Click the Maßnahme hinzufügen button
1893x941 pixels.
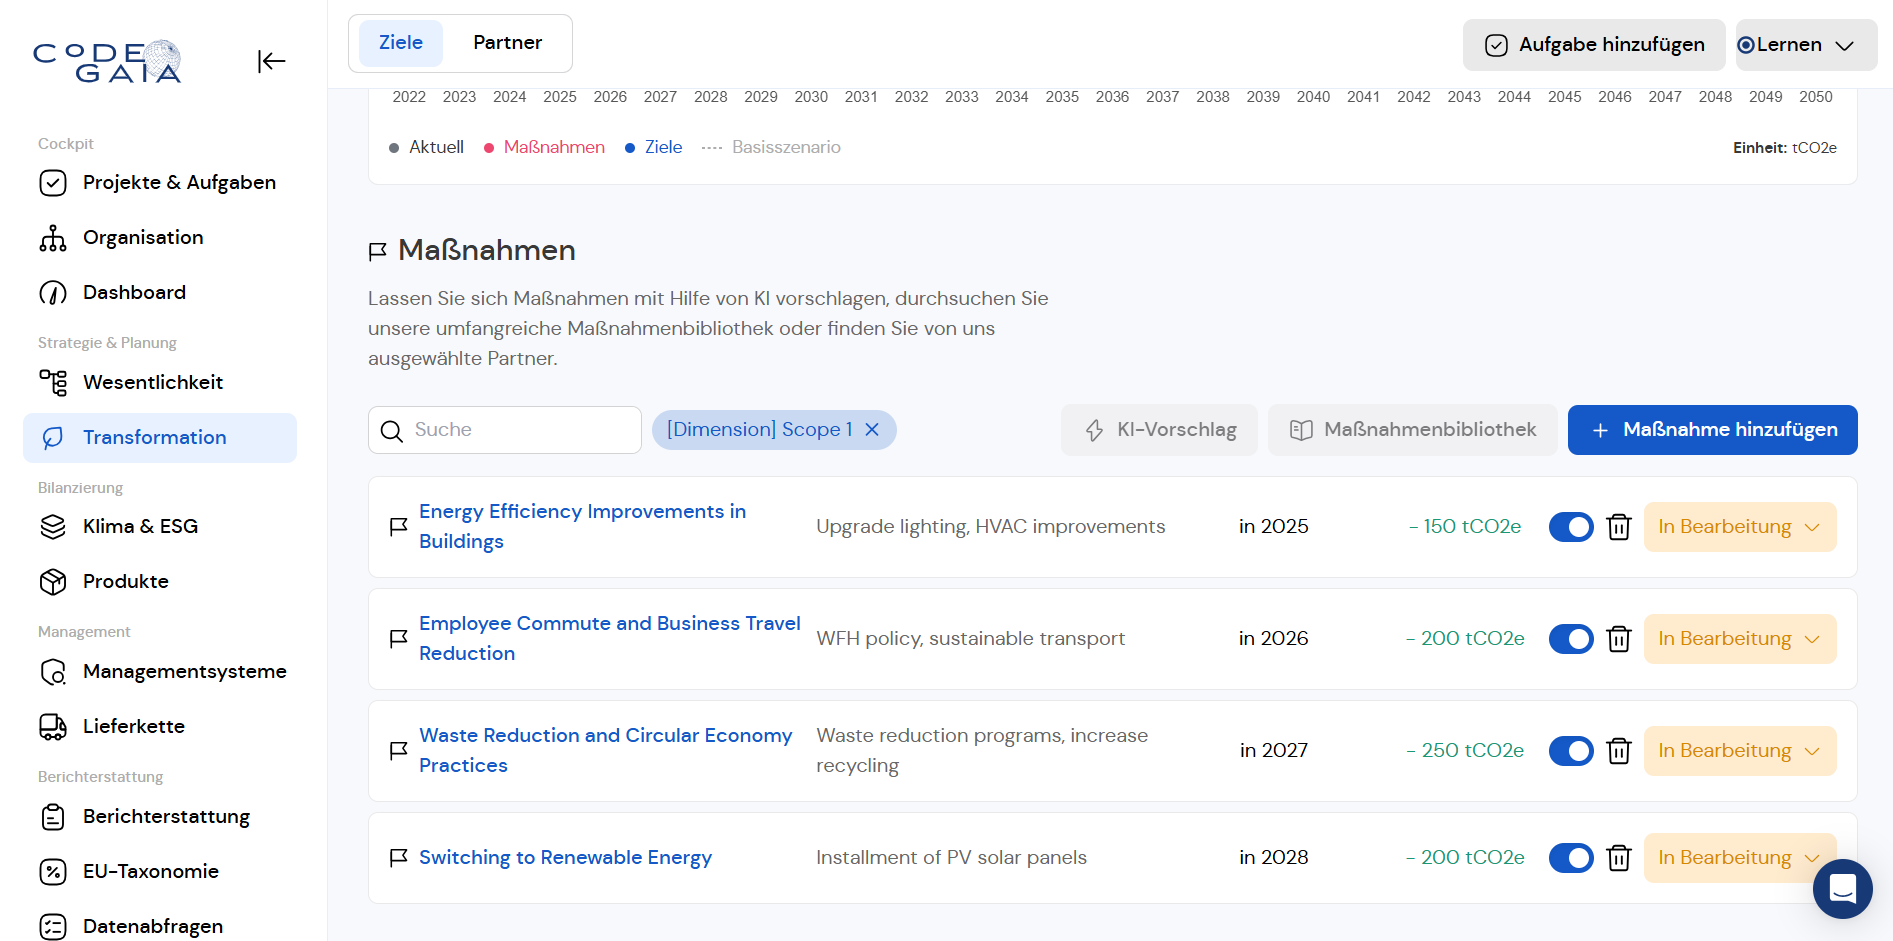tap(1712, 430)
